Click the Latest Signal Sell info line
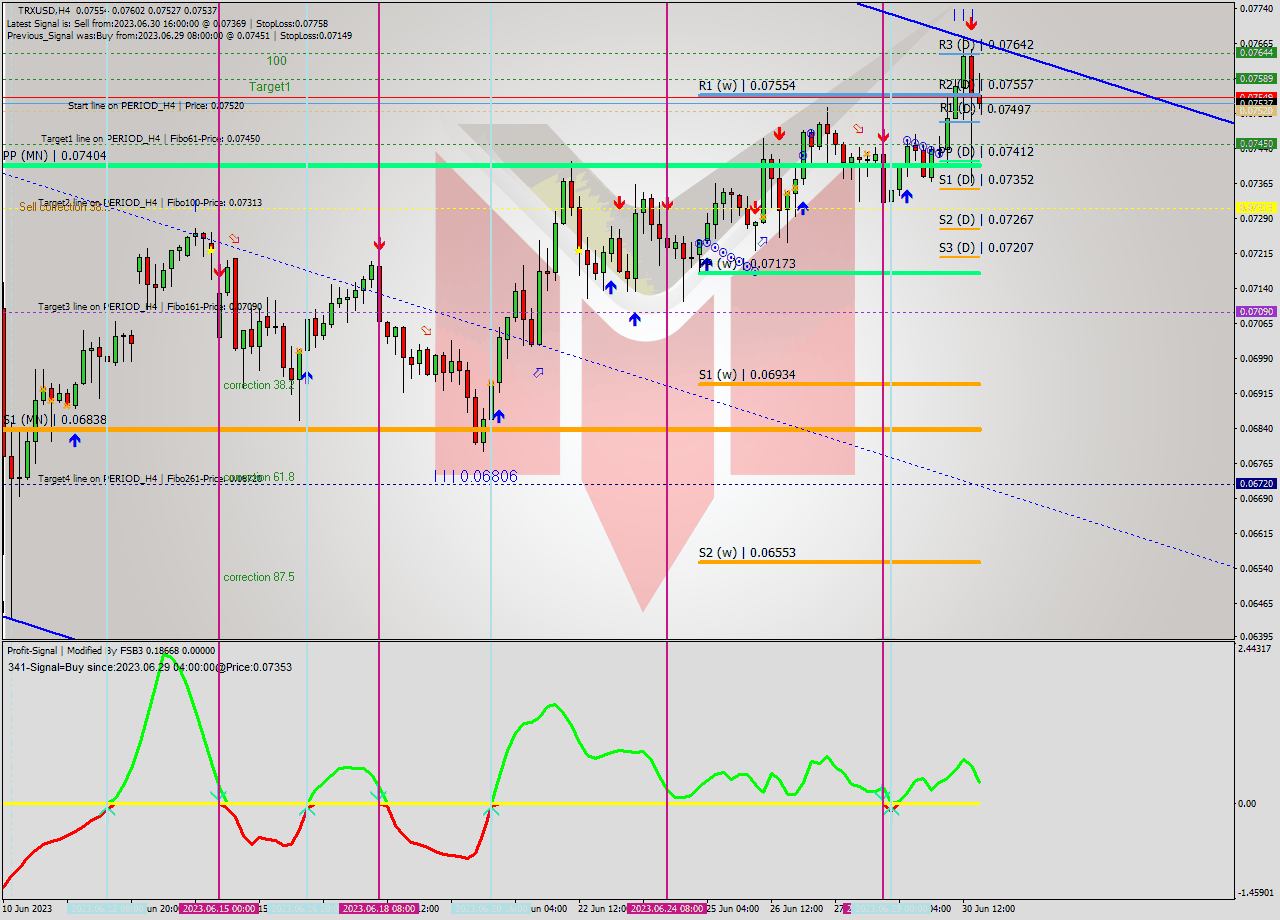This screenshot has height=920, width=1280. tap(167, 23)
